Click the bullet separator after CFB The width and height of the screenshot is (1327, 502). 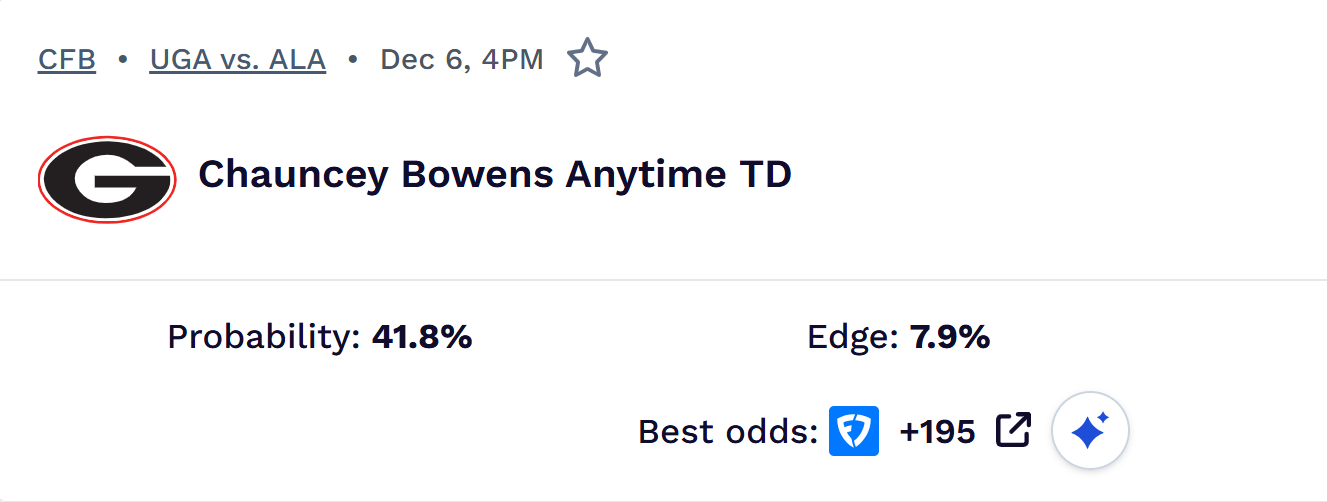(x=123, y=60)
